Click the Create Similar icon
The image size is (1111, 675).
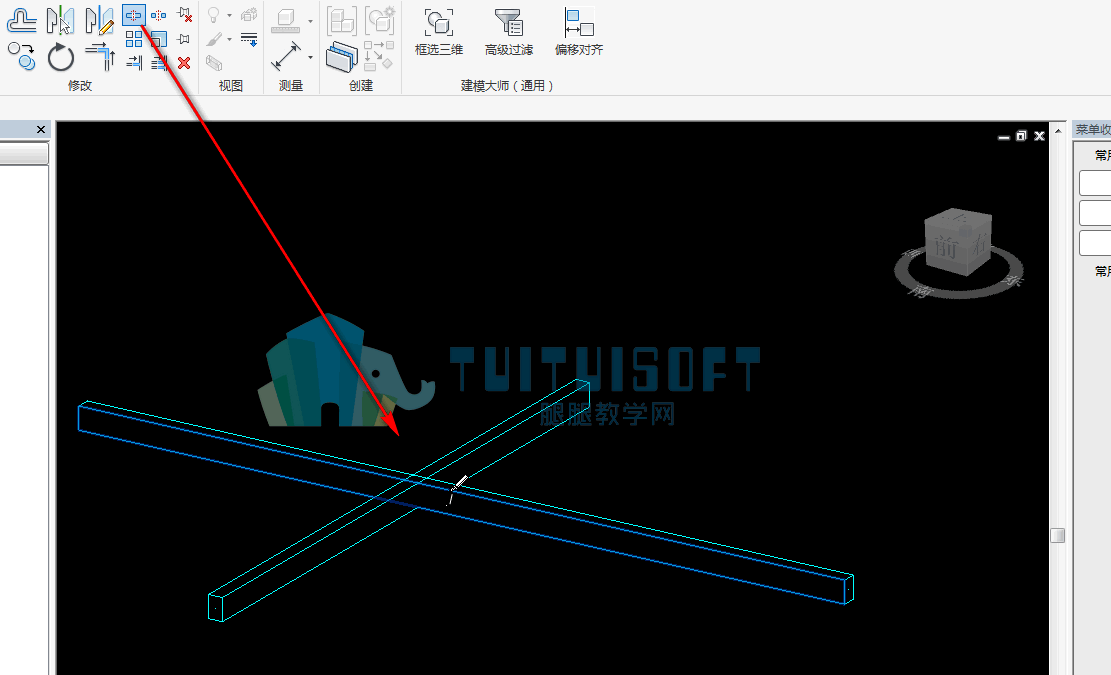click(x=379, y=55)
